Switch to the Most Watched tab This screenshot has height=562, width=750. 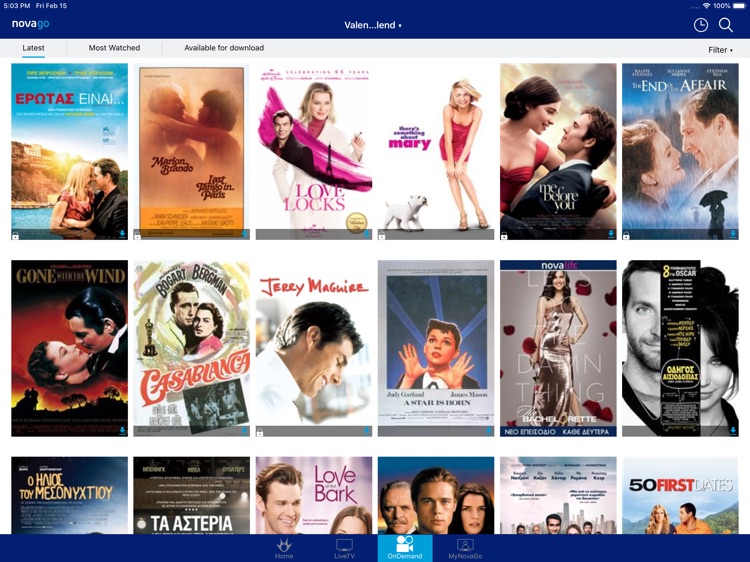(x=114, y=48)
